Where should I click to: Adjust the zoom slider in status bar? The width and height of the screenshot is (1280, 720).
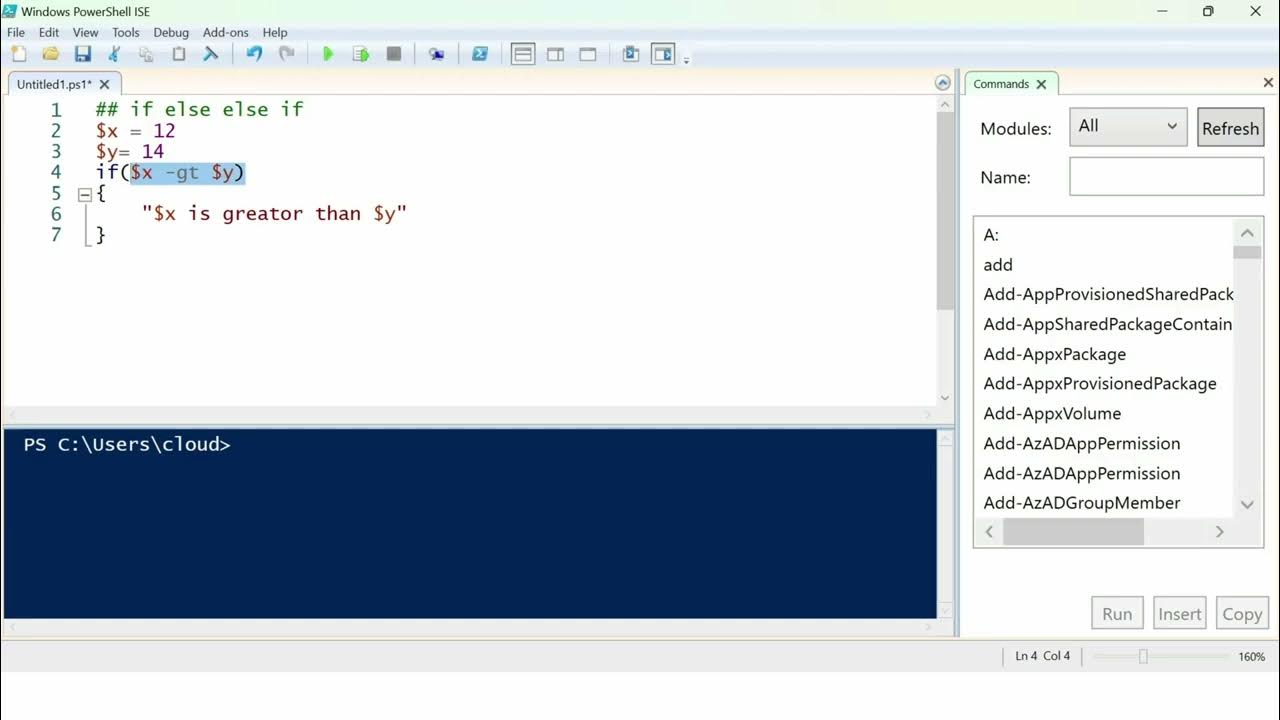coord(1143,657)
